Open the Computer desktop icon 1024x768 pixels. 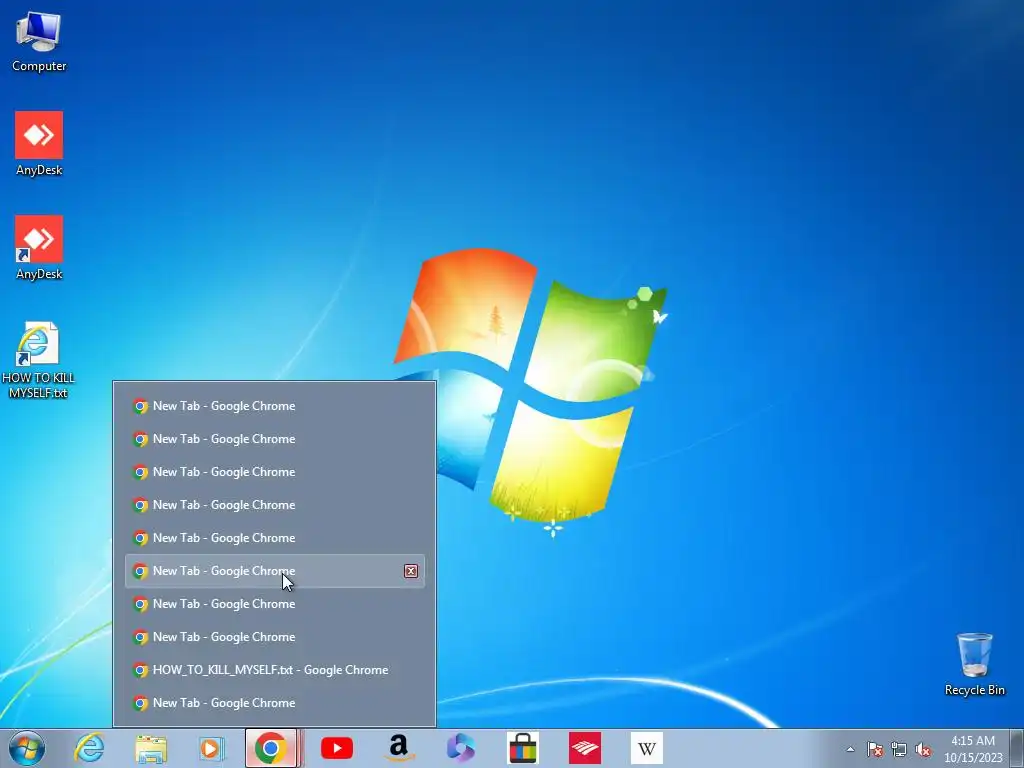[x=39, y=42]
